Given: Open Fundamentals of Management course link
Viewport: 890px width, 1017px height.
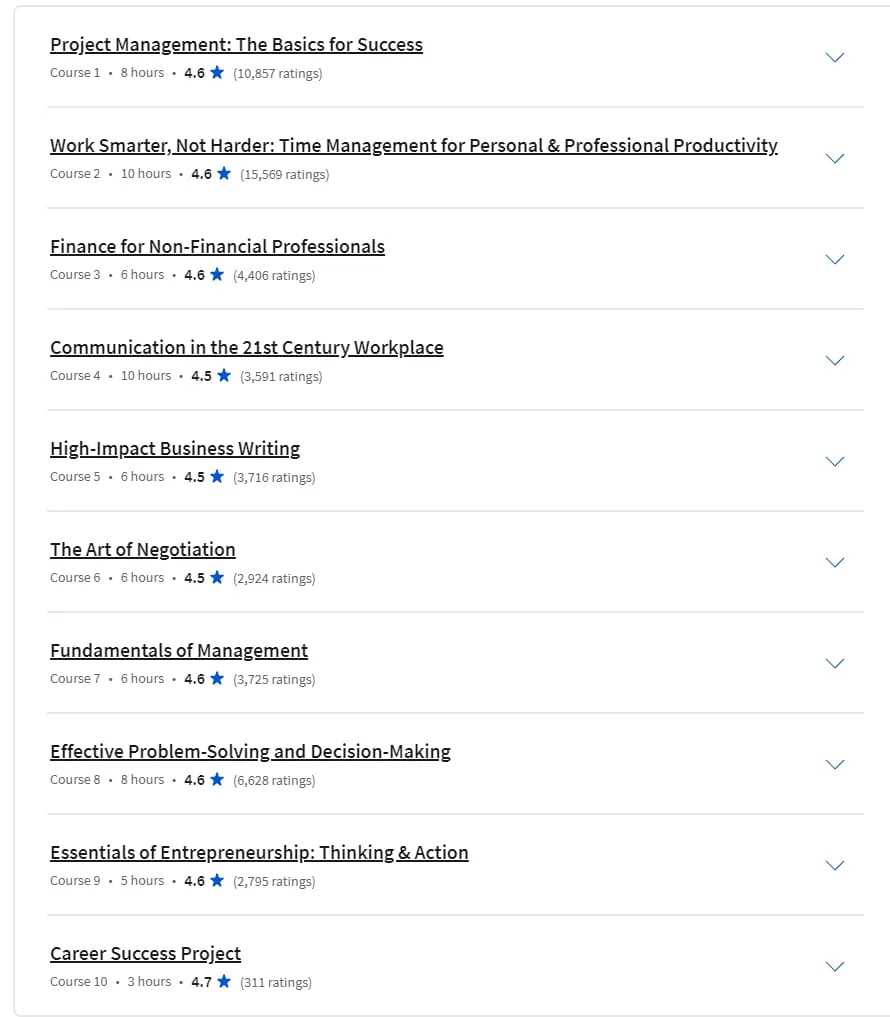Looking at the screenshot, I should pos(179,651).
